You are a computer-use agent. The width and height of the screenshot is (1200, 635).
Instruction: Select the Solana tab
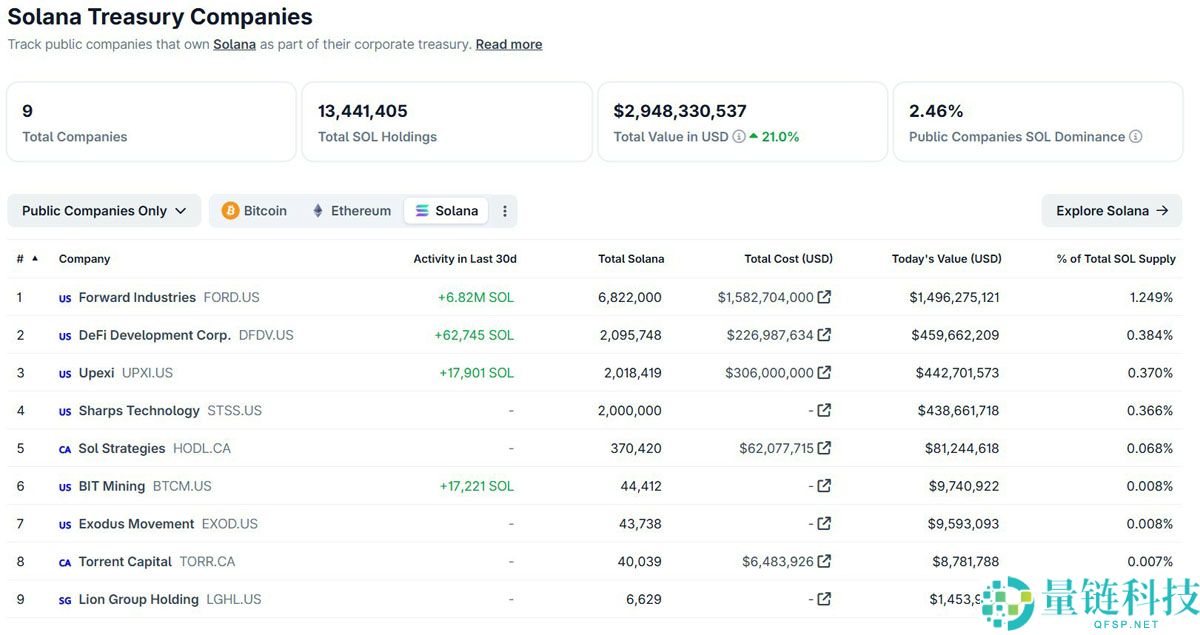pos(447,211)
